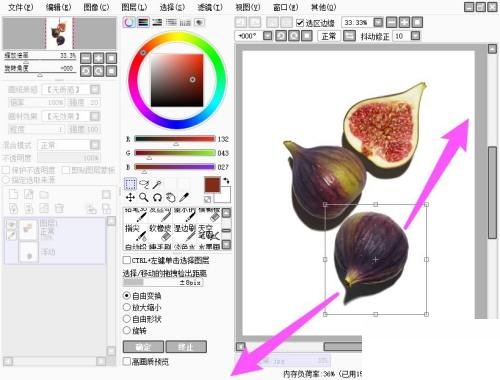This screenshot has height=380, width=500.
Task: Open the rotation angle dropdown
Action: pyautogui.click(x=268, y=36)
